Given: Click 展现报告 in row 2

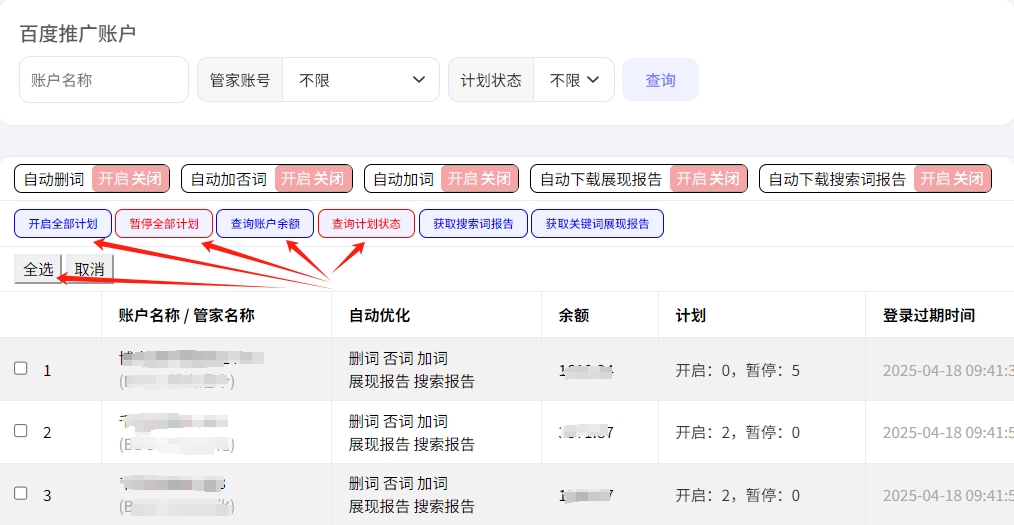Looking at the screenshot, I should pyautogui.click(x=379, y=444).
